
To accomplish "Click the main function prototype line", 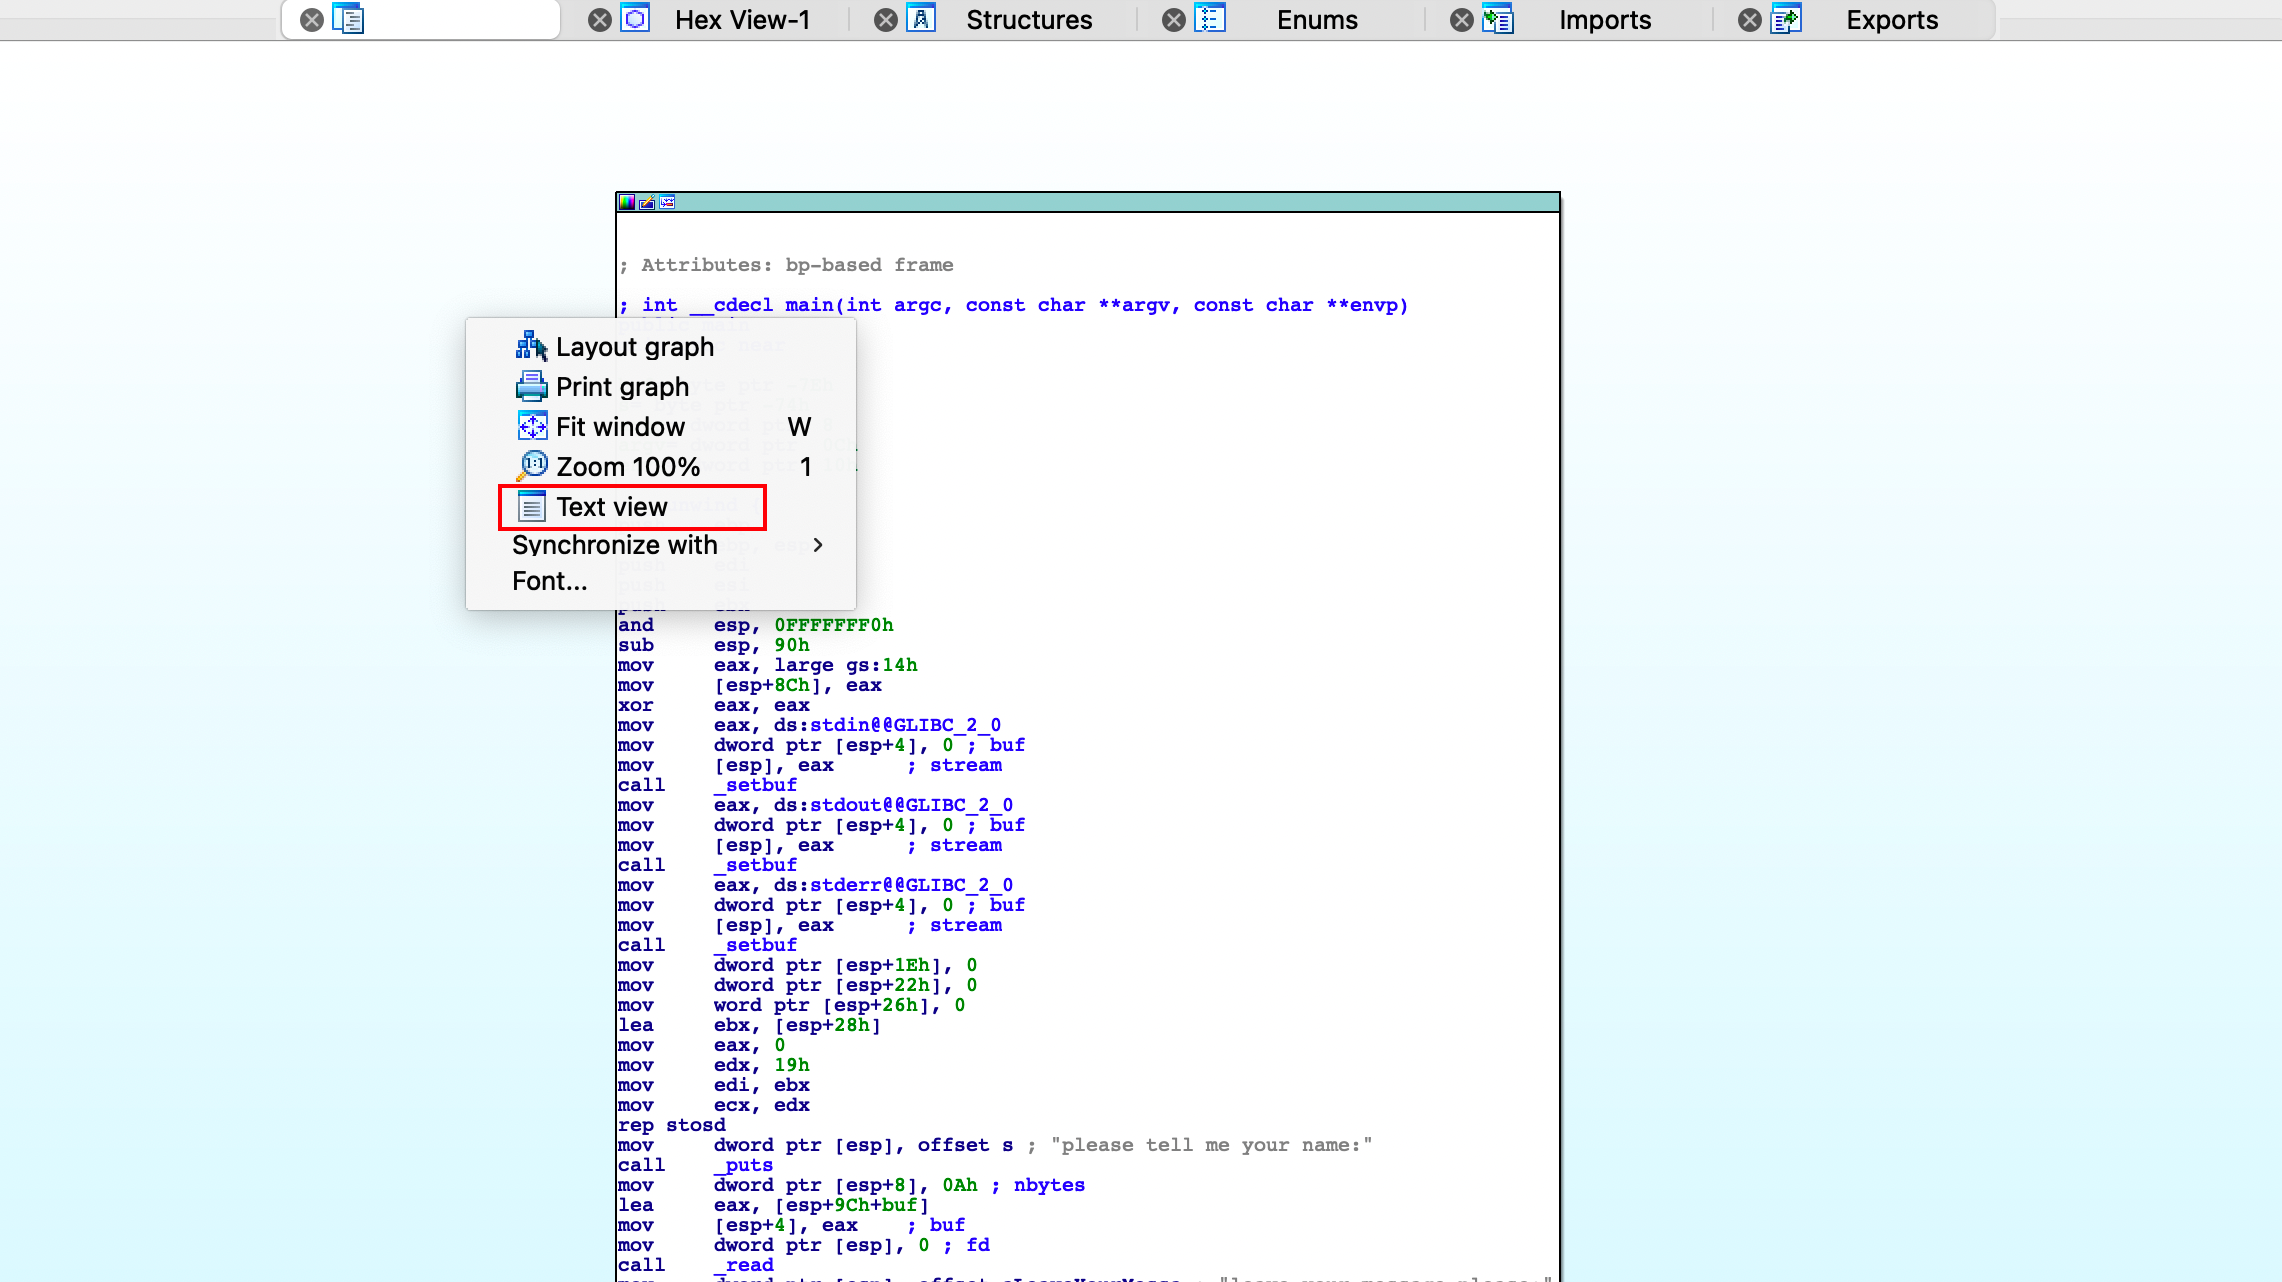I will click(1012, 305).
